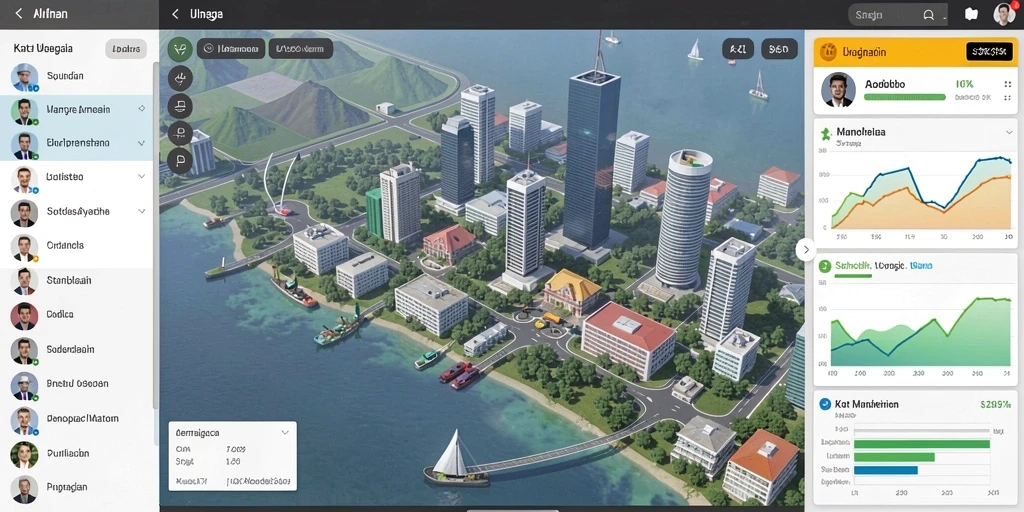Select the Sarhotik tab label
Image resolution: width=1024 pixels, height=512 pixels.
coord(854,266)
